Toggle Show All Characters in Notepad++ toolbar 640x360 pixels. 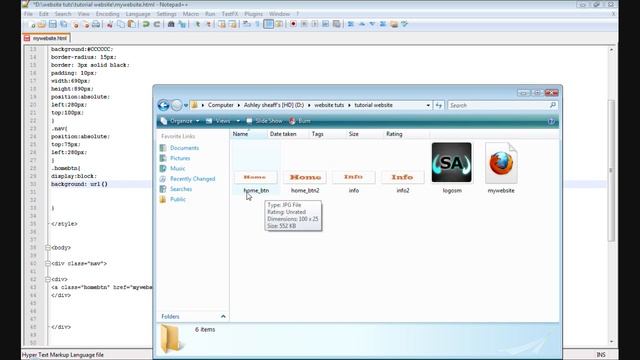(258, 24)
